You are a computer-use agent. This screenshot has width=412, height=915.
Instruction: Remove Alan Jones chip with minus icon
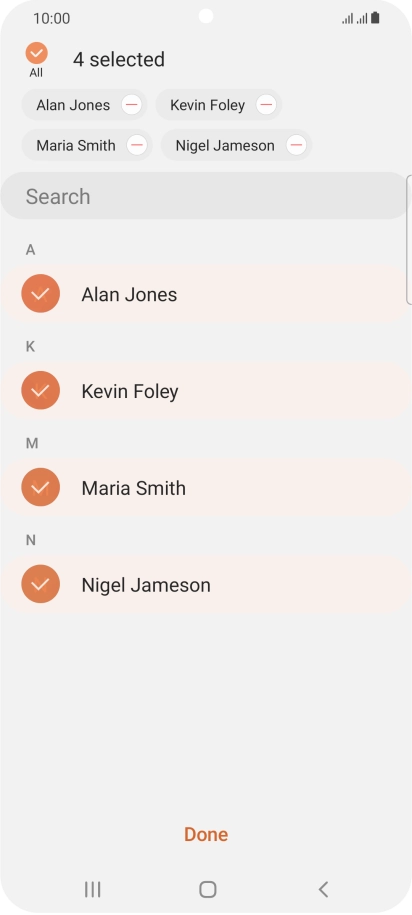[131, 105]
